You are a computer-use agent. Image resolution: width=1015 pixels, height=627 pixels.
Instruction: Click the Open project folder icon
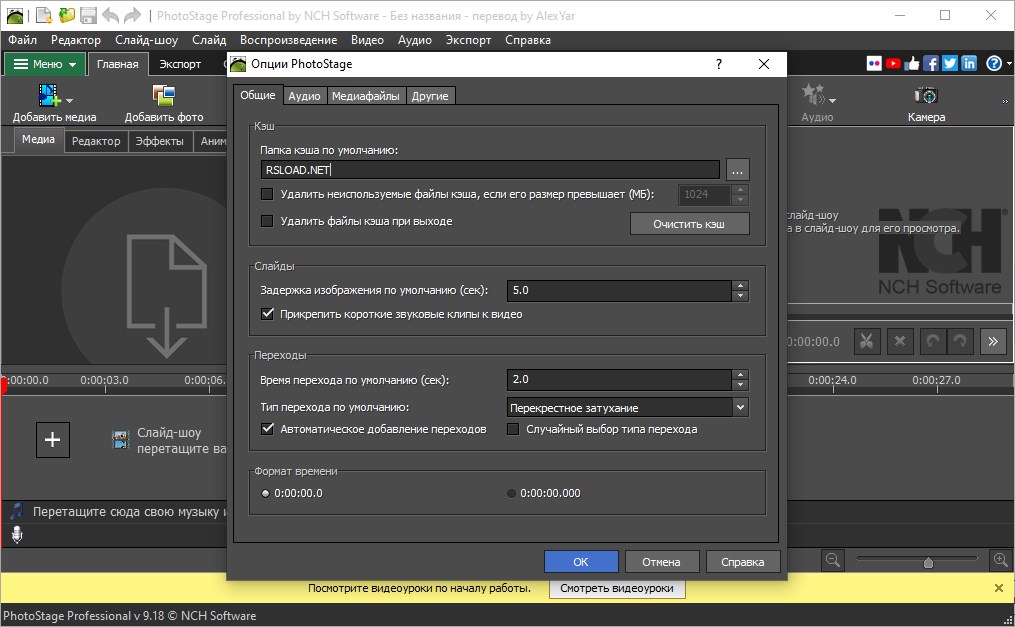point(66,15)
